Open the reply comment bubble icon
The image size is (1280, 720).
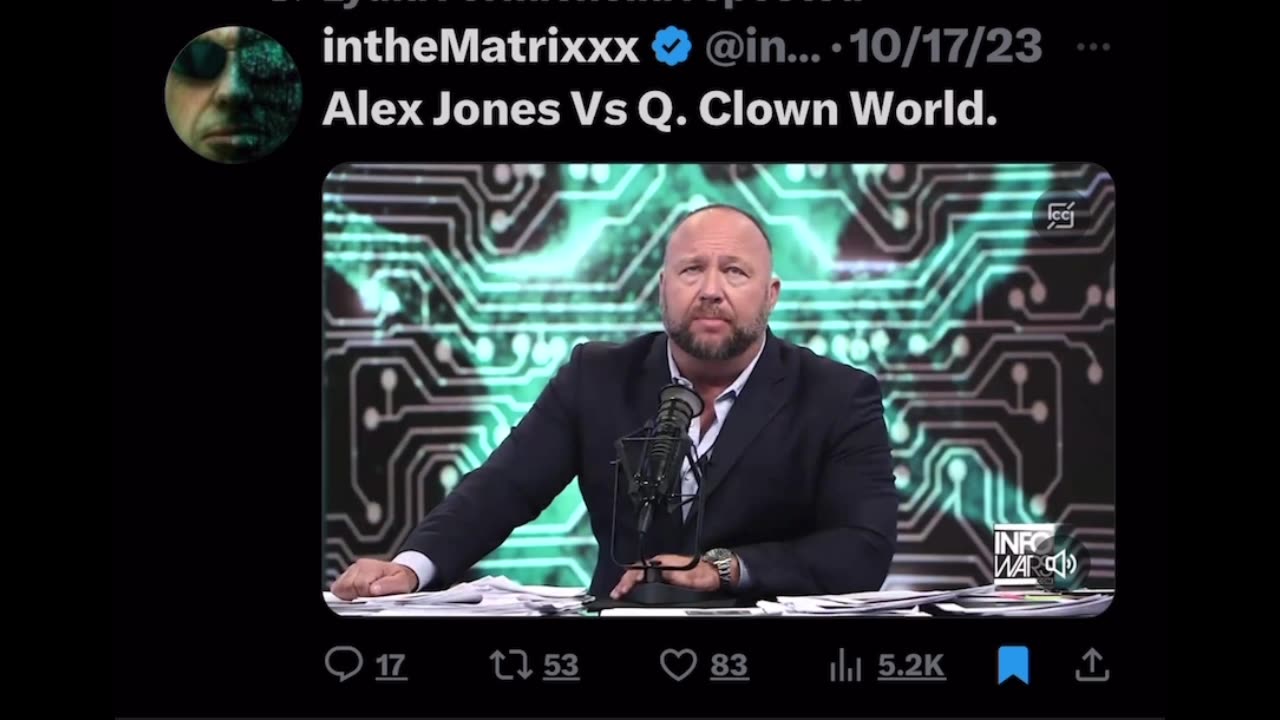(343, 664)
